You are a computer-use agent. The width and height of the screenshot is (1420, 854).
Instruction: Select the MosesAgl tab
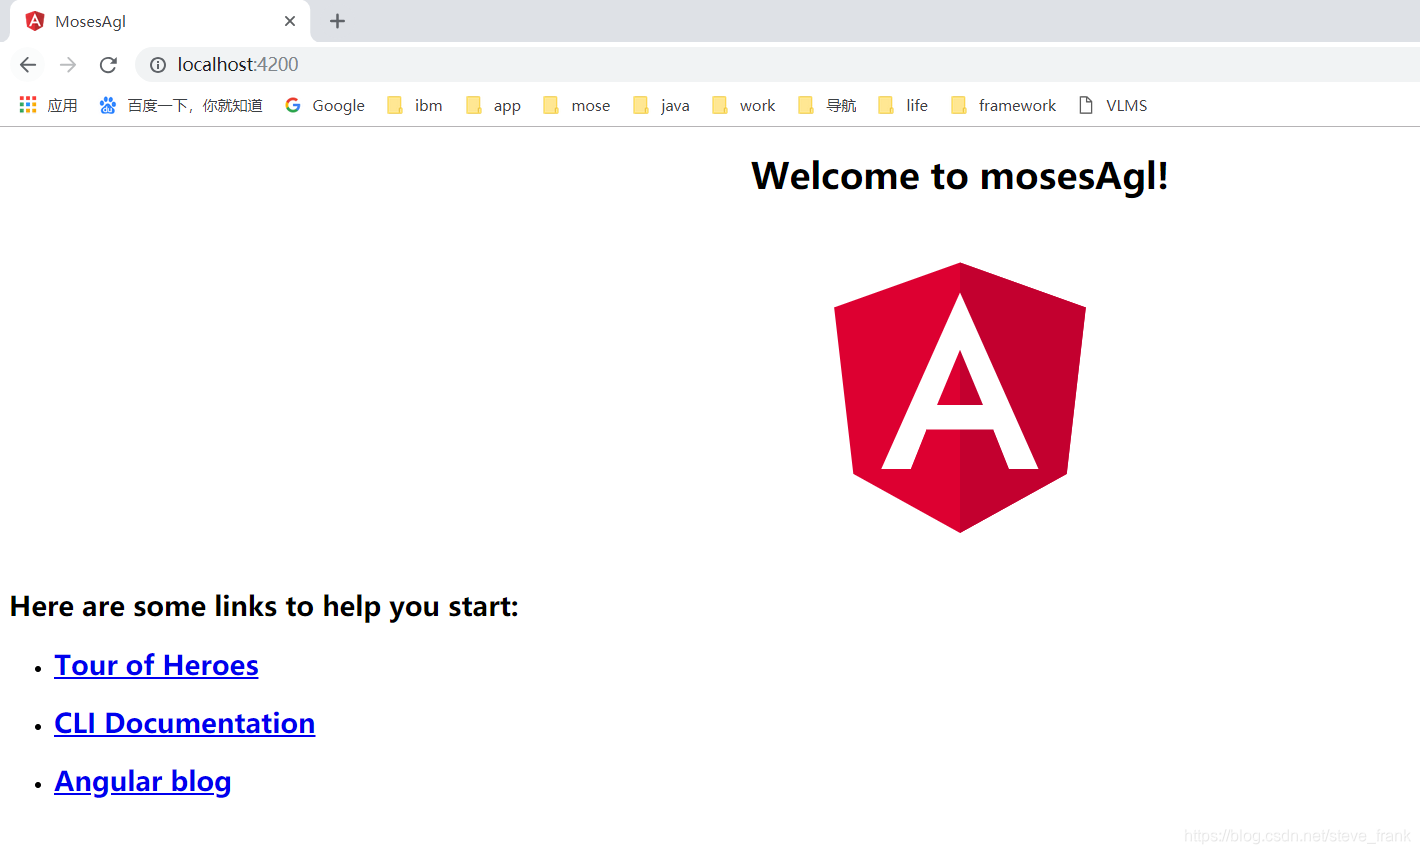[160, 21]
